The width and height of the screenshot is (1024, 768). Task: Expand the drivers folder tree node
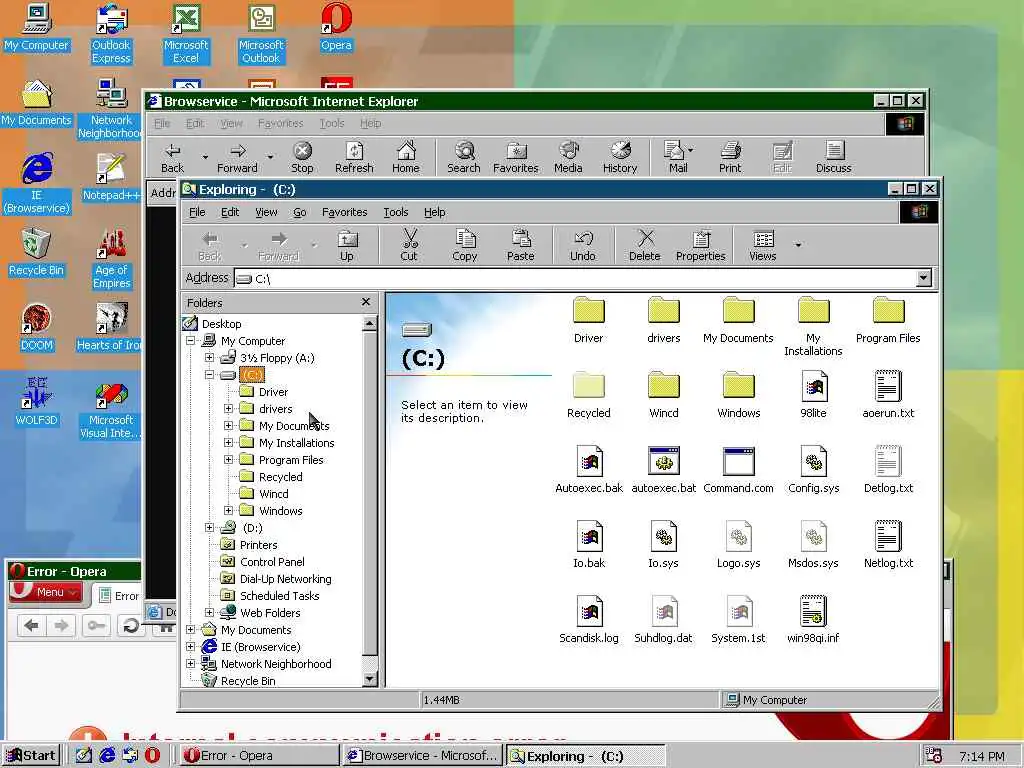point(228,409)
